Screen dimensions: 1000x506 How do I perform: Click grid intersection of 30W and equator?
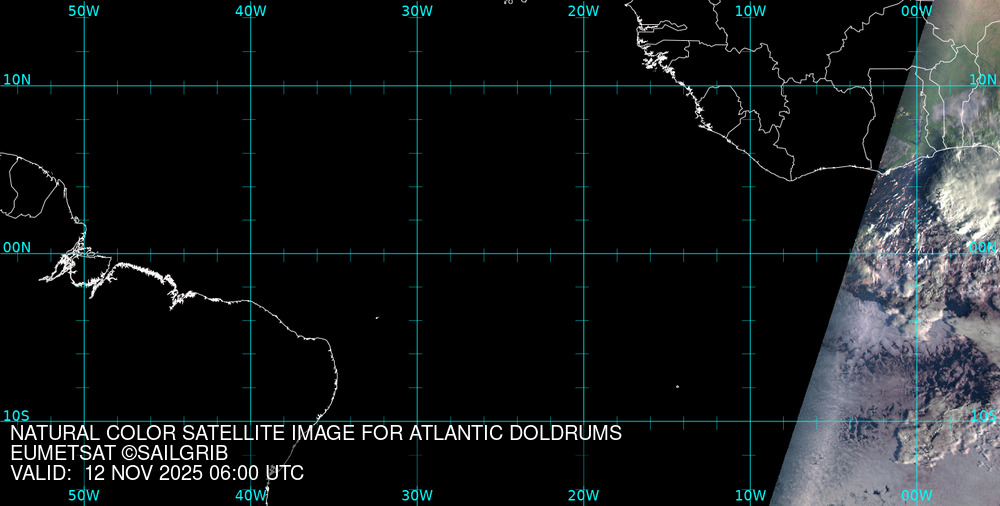tap(417, 253)
